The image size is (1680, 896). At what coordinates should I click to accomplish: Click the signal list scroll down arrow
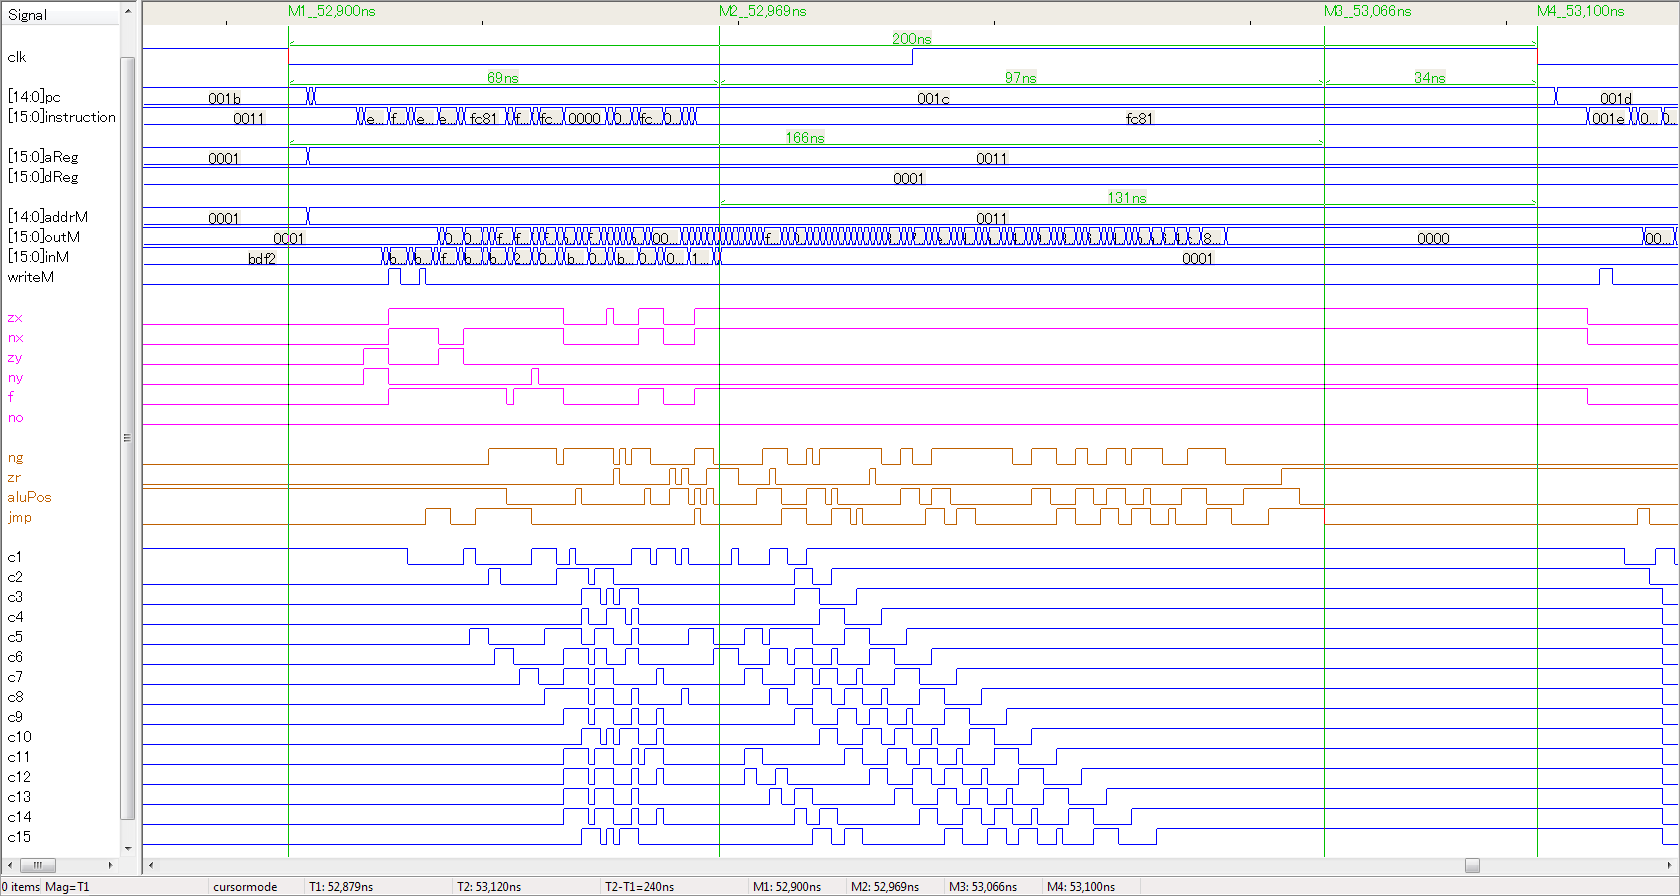click(x=127, y=848)
